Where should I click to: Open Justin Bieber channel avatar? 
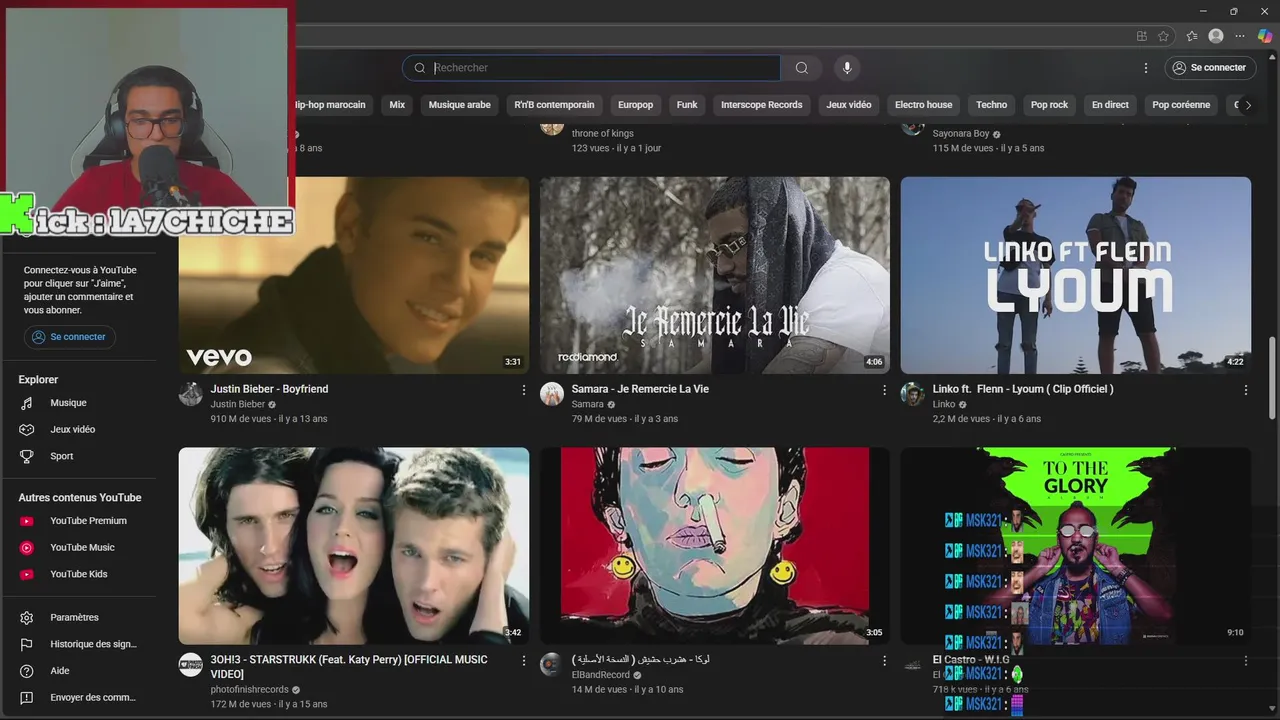pos(191,394)
